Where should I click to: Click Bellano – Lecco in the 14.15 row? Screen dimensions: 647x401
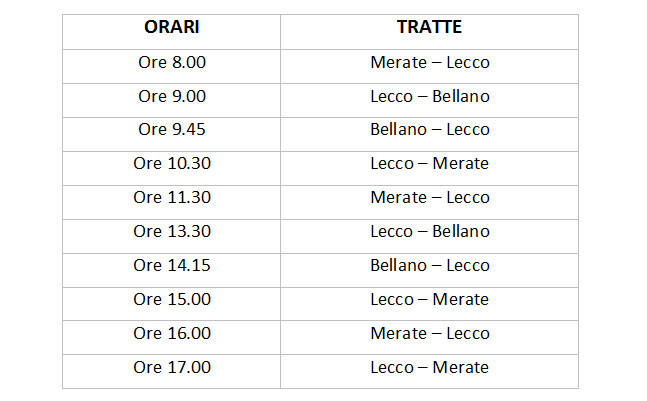[429, 265]
